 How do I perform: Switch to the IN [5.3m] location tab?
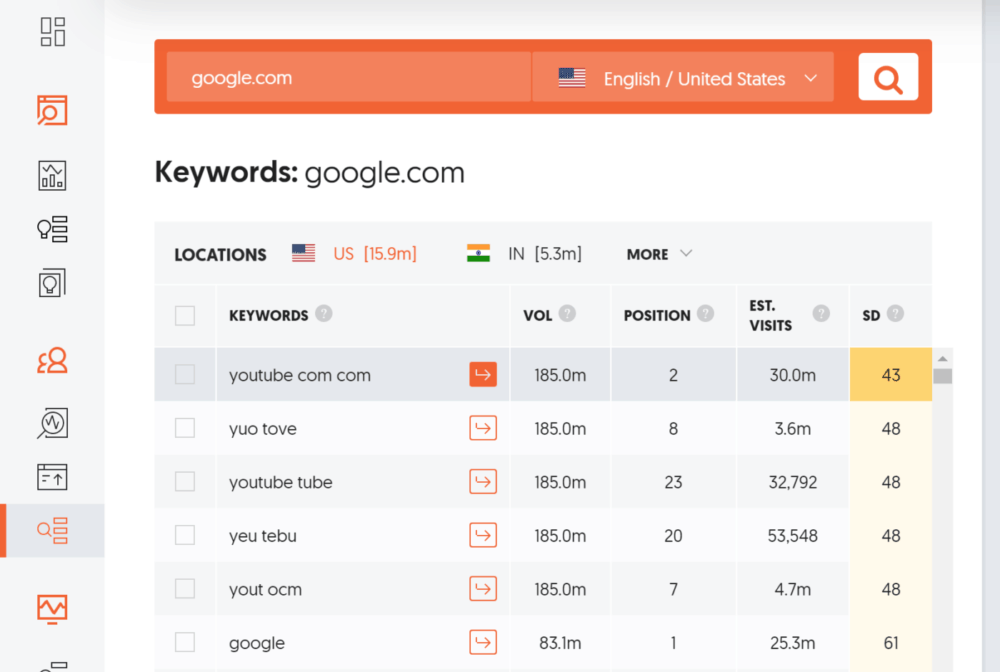545,253
